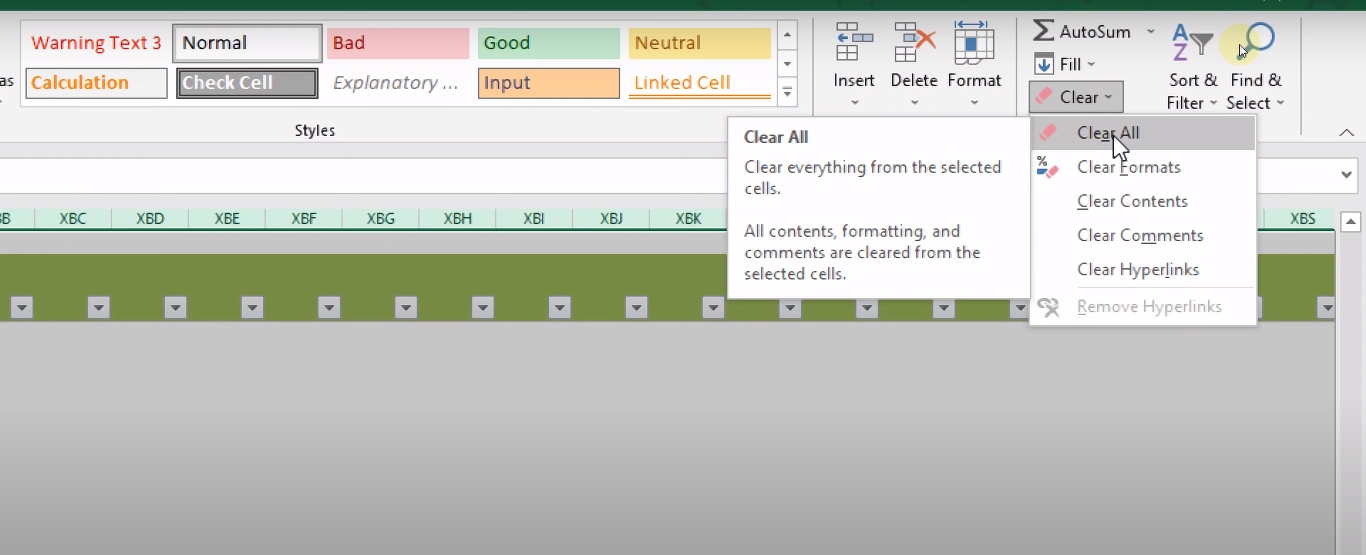This screenshot has width=1366, height=555.
Task: Open the filter dropdown in column XBE
Action: (x=252, y=308)
